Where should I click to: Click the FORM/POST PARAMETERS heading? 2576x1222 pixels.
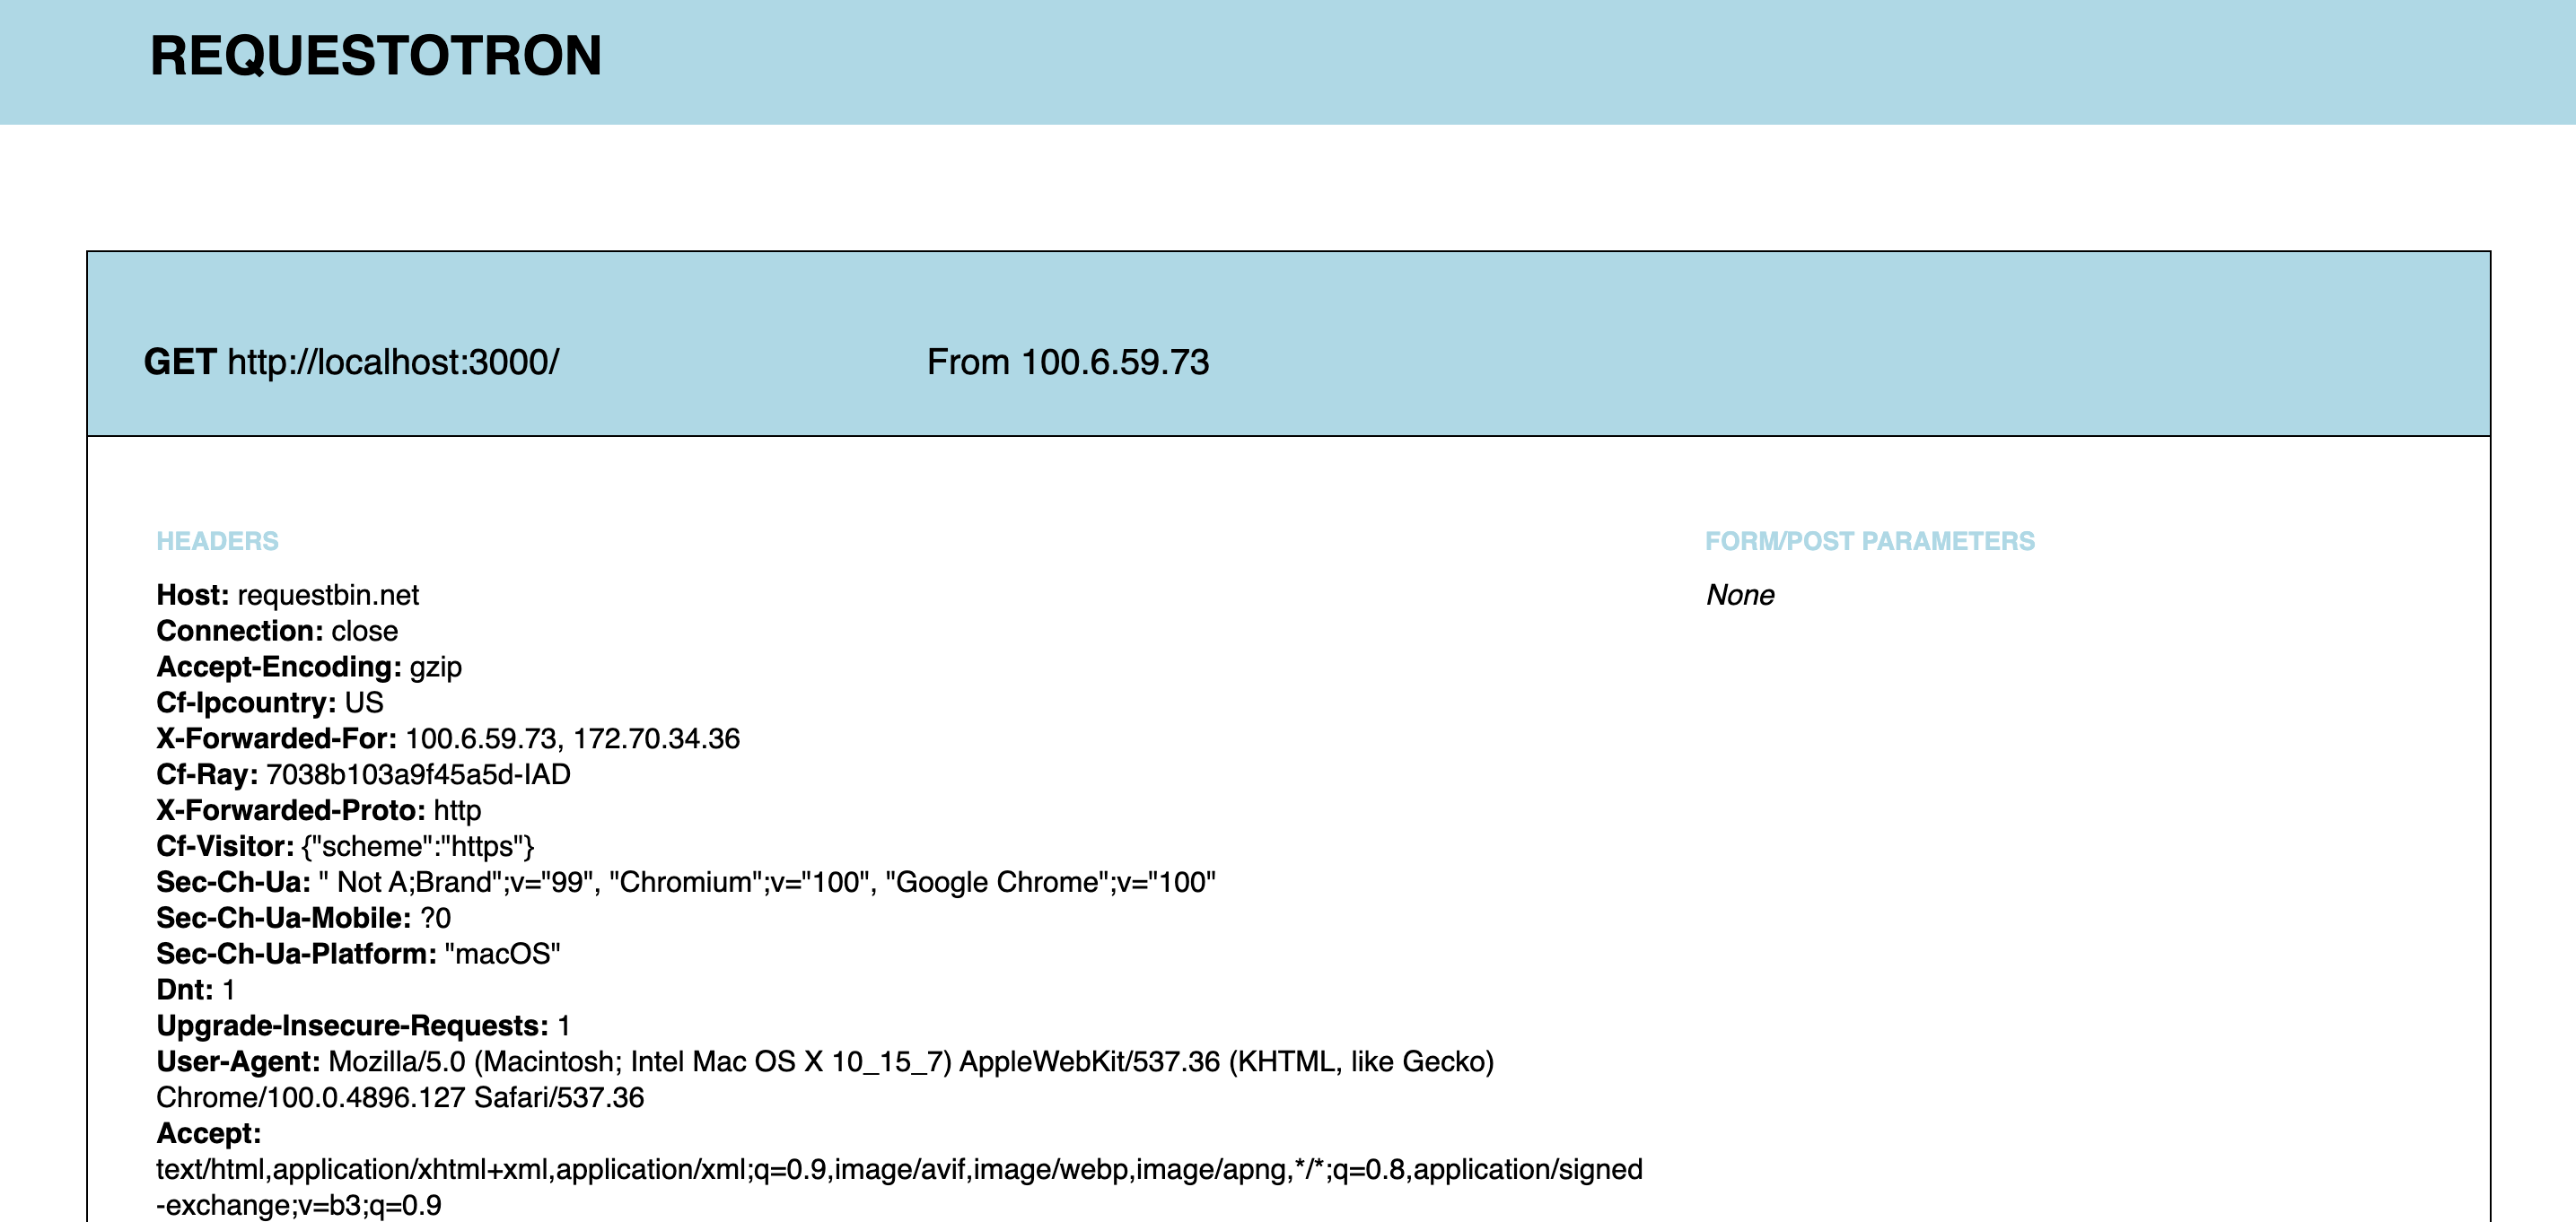point(1869,541)
